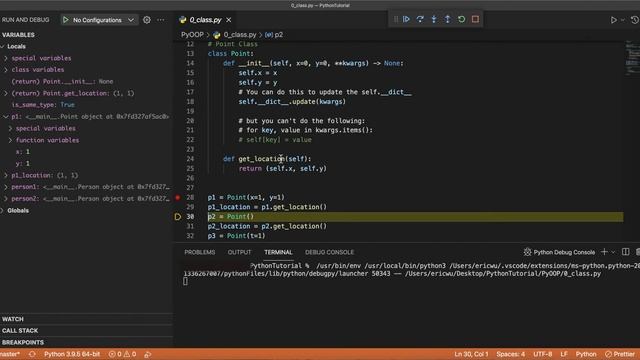Open the new terminal launch profile dropdown
This screenshot has width=640, height=360.
coord(613,252)
